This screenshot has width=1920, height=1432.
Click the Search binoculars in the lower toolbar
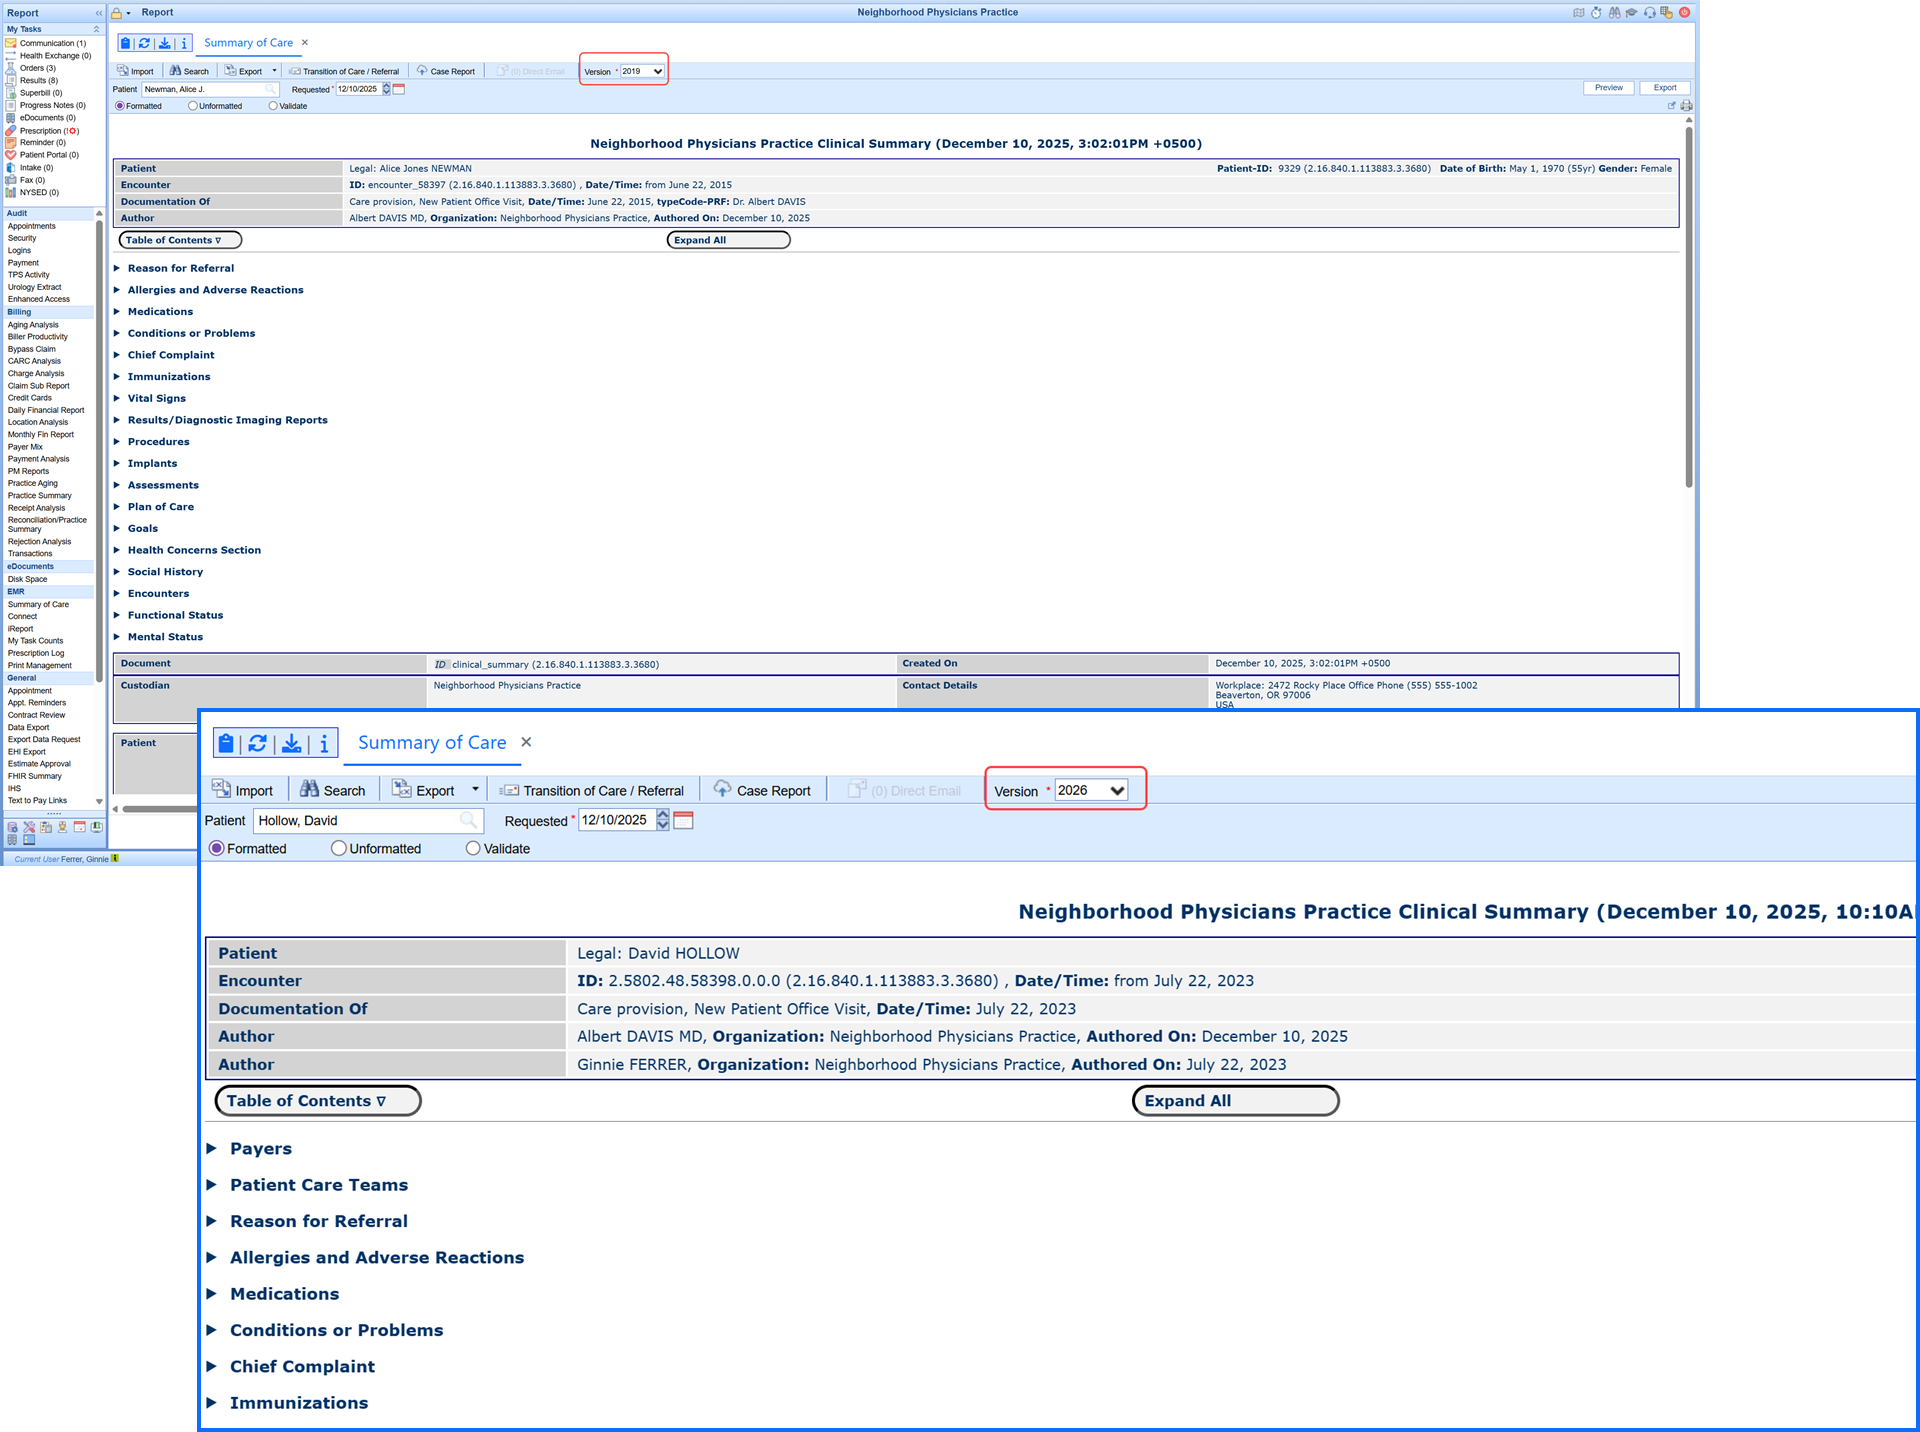coord(309,789)
